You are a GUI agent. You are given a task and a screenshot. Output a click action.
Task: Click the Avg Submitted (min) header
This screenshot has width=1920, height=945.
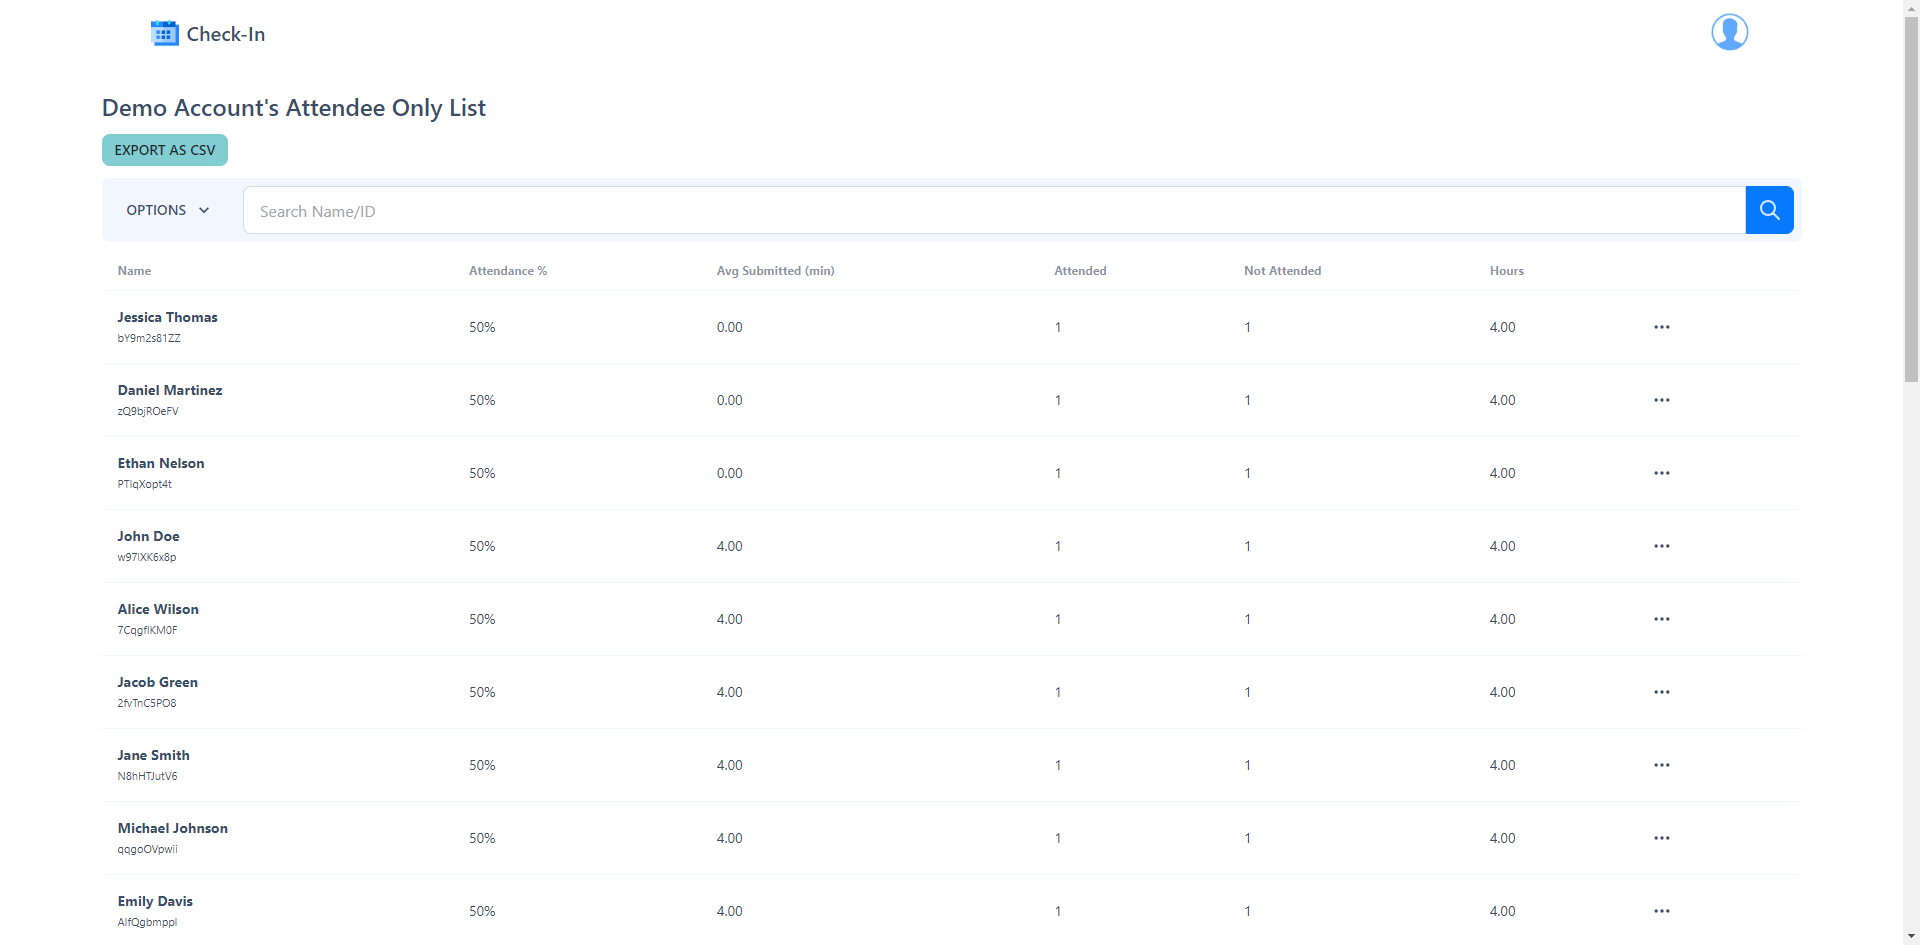[775, 271]
